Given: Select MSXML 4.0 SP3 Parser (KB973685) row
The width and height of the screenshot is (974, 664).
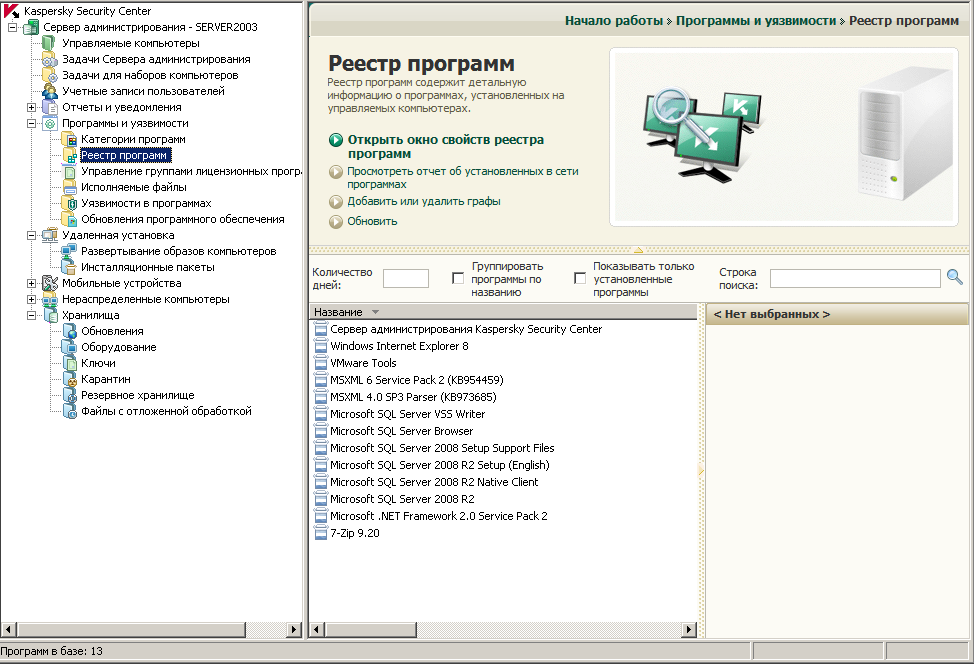Looking at the screenshot, I should [413, 397].
